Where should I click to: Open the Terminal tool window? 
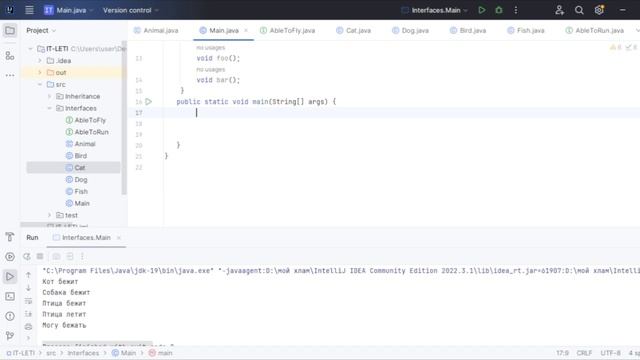(x=10, y=296)
